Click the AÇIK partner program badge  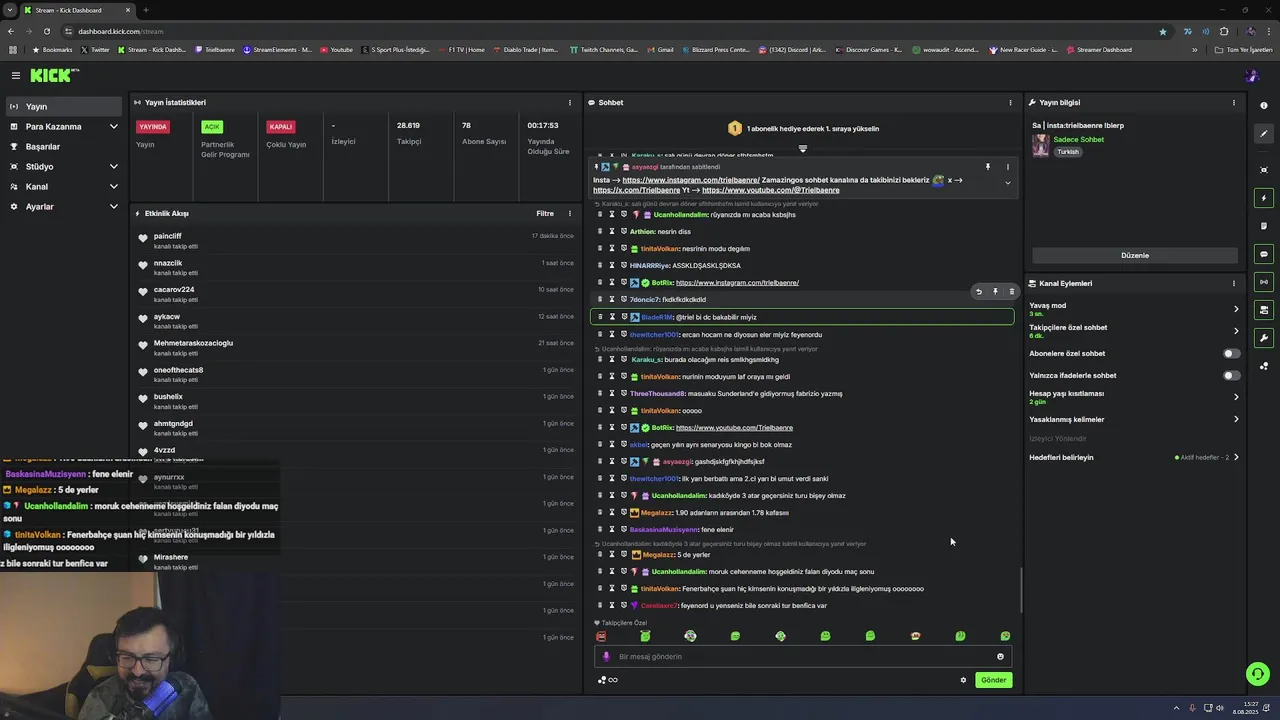click(x=212, y=127)
